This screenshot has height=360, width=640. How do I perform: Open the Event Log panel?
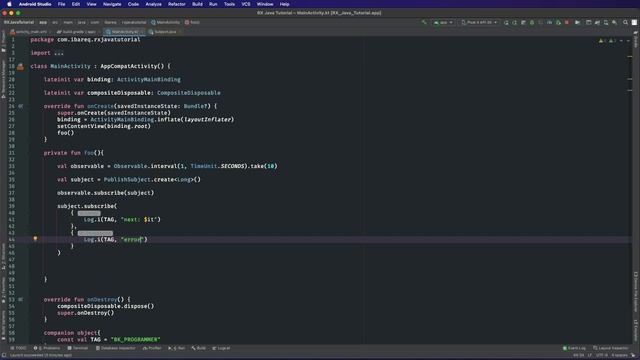574,348
